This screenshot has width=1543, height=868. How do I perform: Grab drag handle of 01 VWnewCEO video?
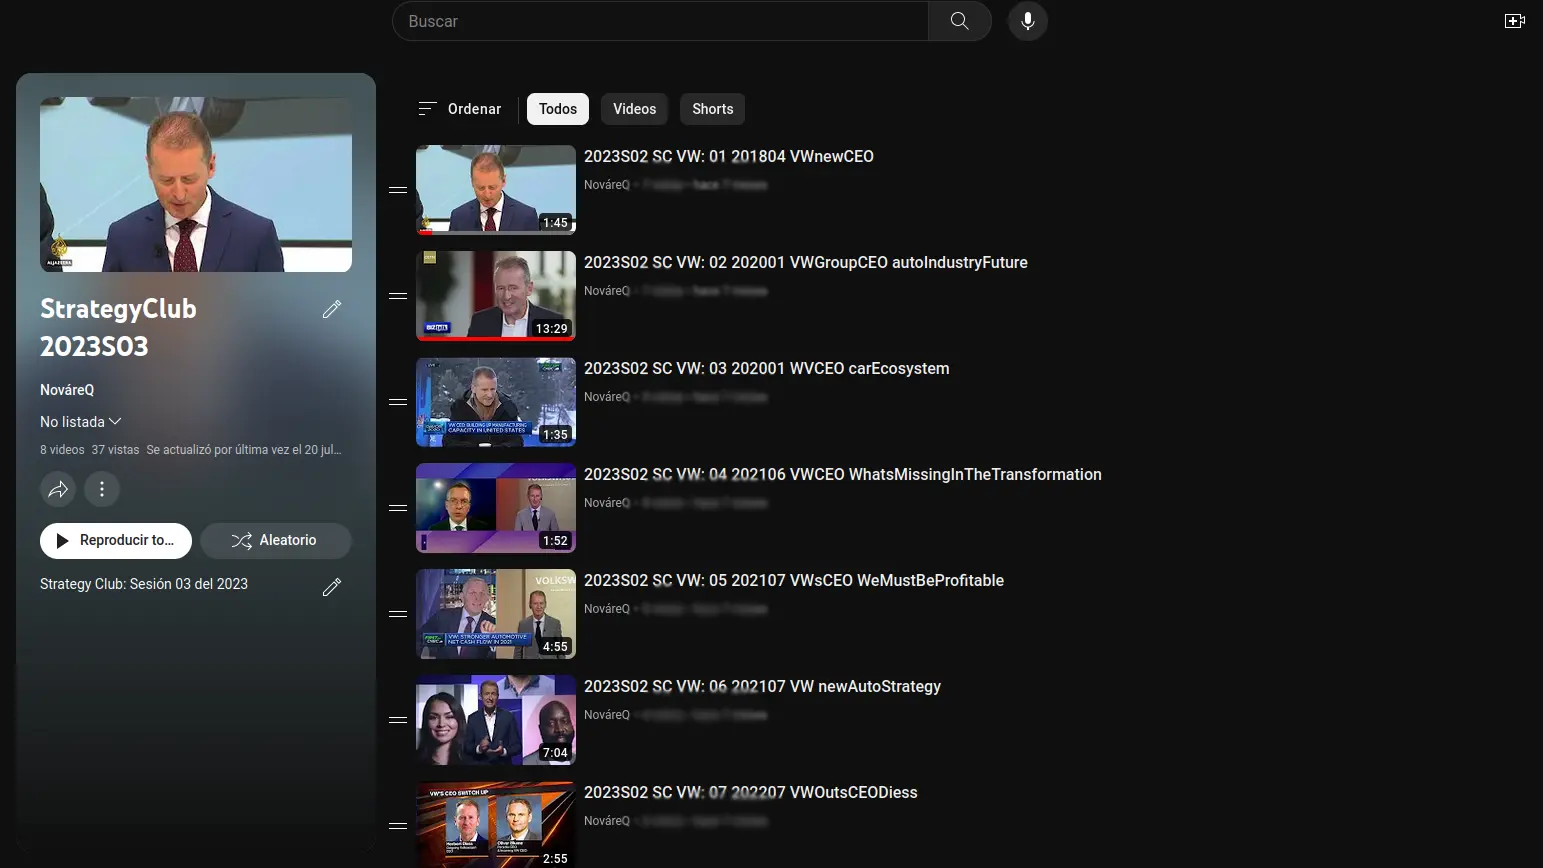coord(398,190)
